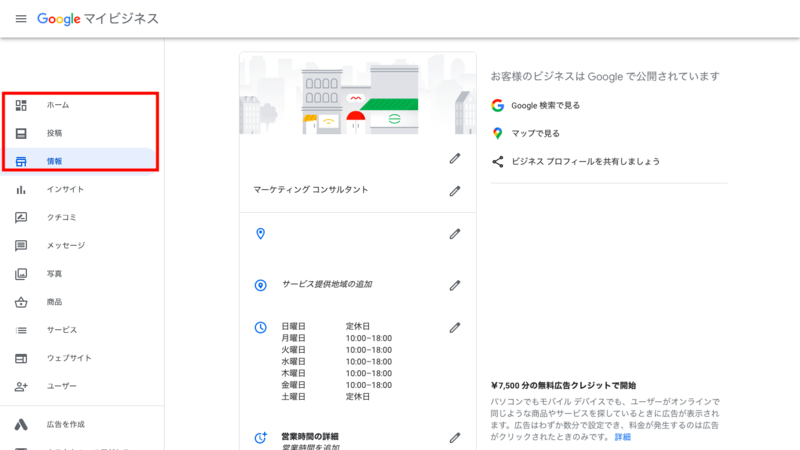This screenshot has width=800, height=450.
Task: Edit the マーケティング コンサルタント category pencil
Action: 455,191
